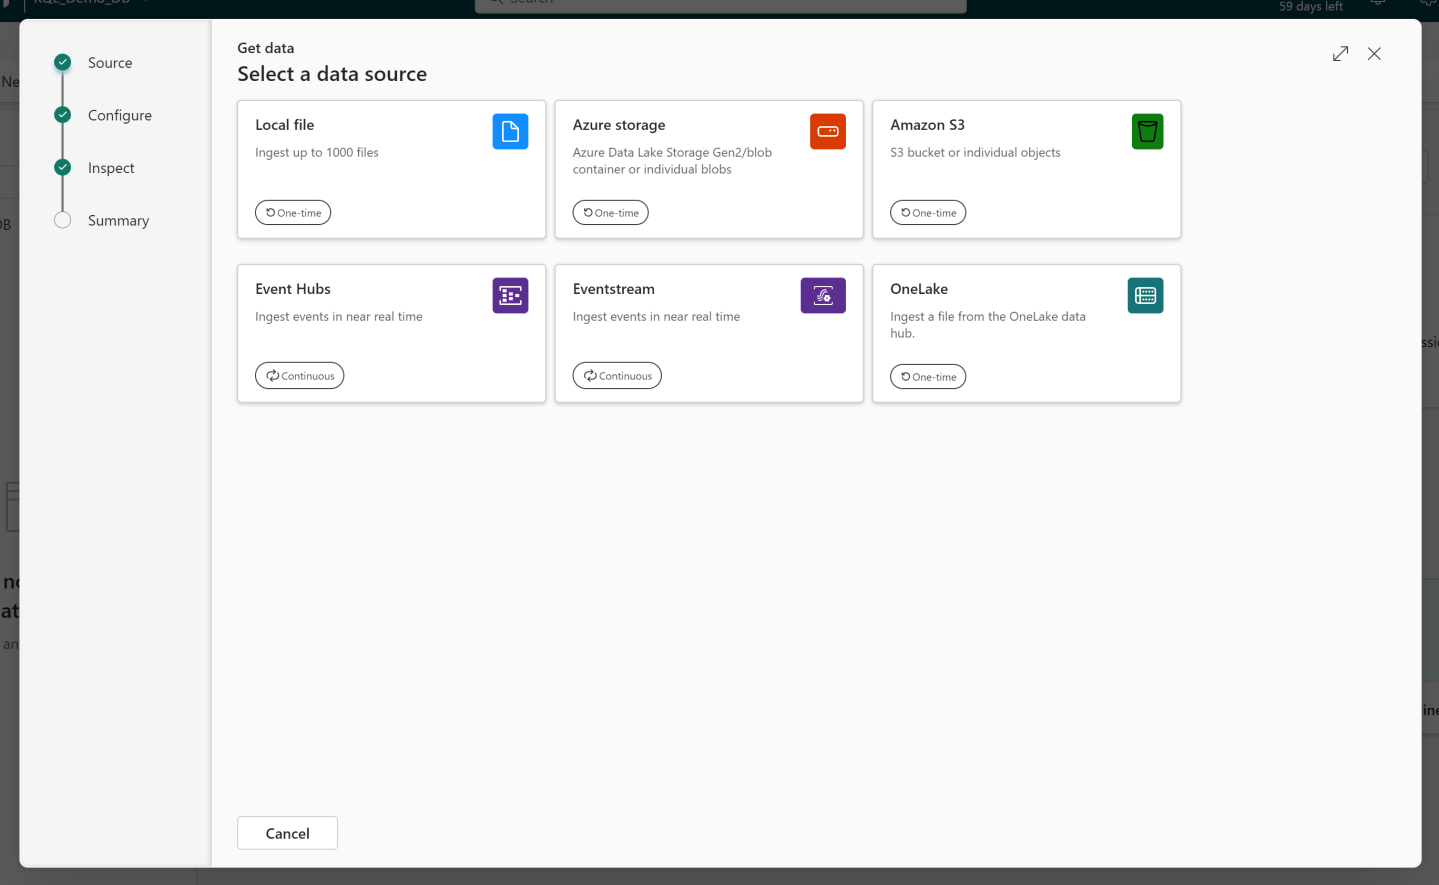Cancel the Get data wizard

287,833
